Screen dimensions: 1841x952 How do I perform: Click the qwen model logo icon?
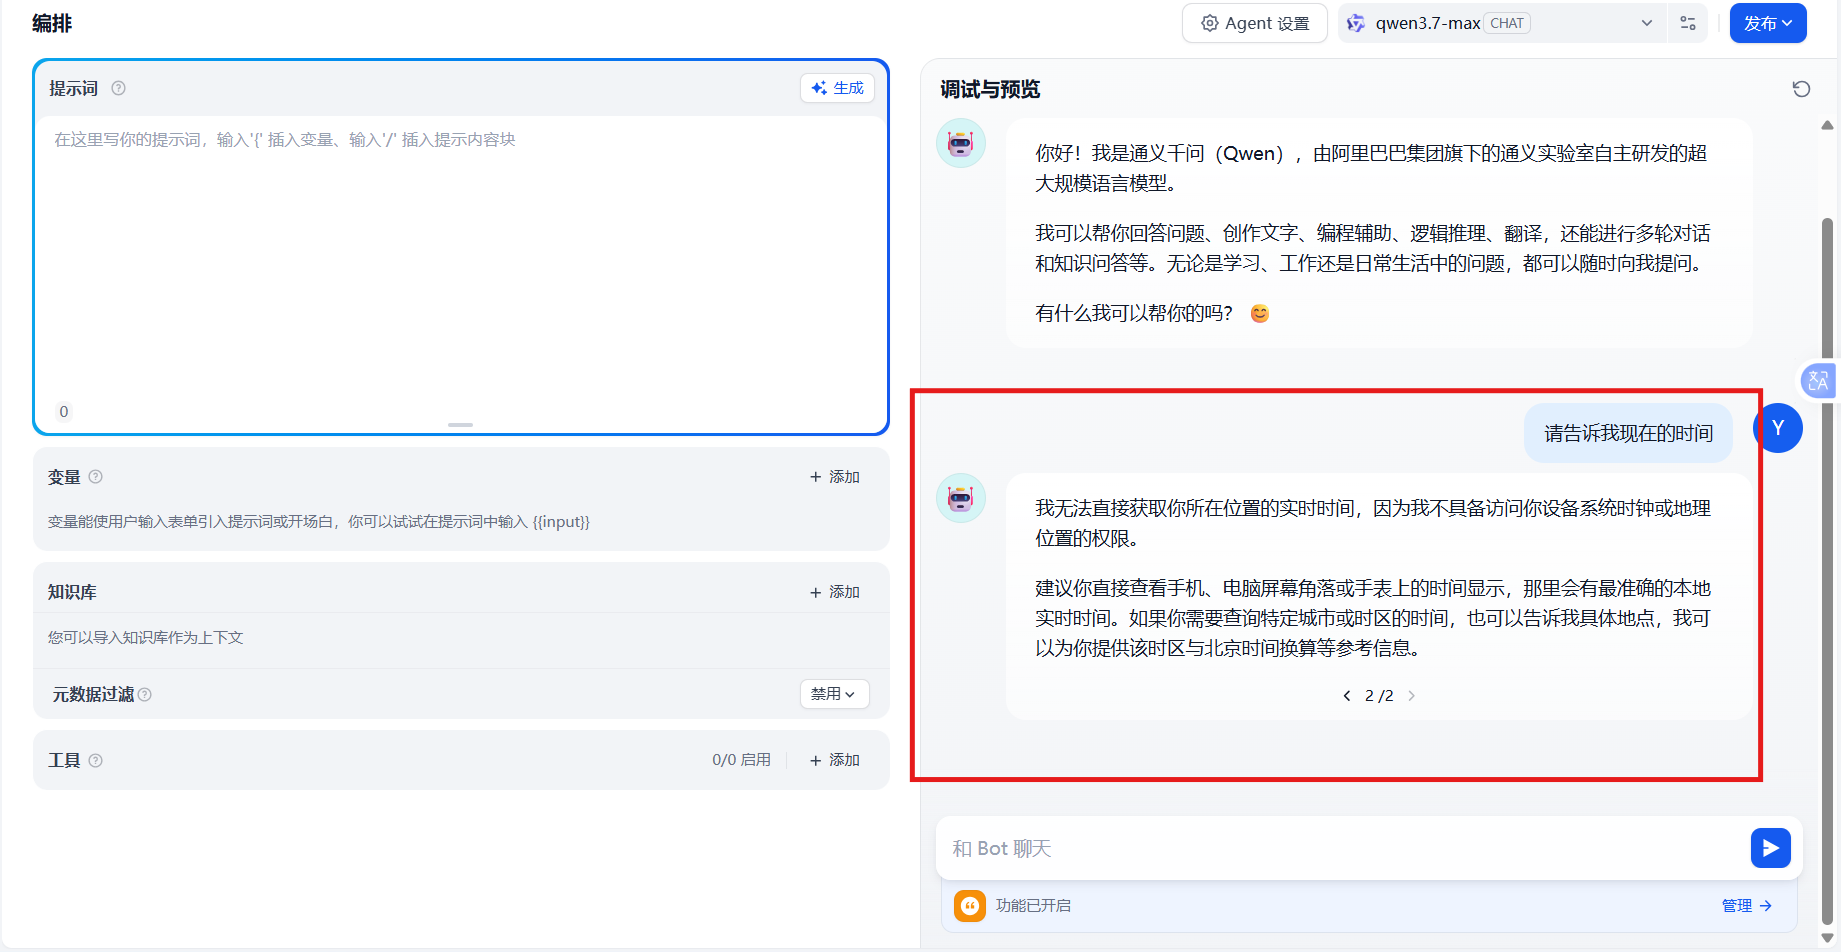tap(1356, 23)
